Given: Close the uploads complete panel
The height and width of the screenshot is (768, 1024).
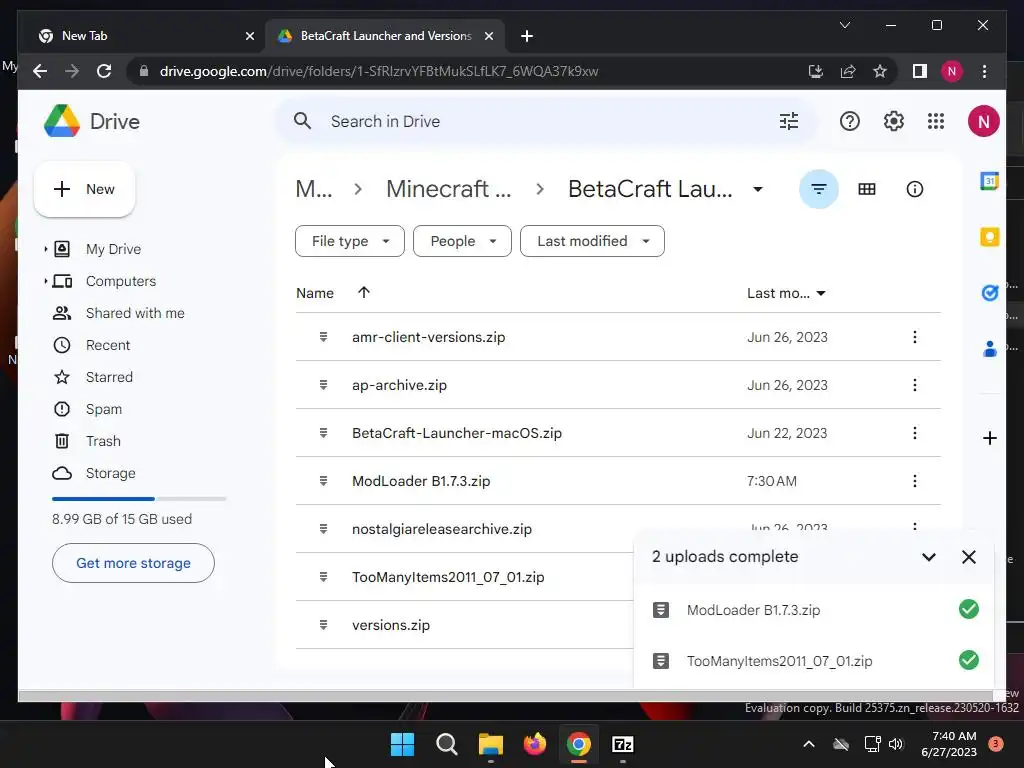Looking at the screenshot, I should click(x=968, y=557).
